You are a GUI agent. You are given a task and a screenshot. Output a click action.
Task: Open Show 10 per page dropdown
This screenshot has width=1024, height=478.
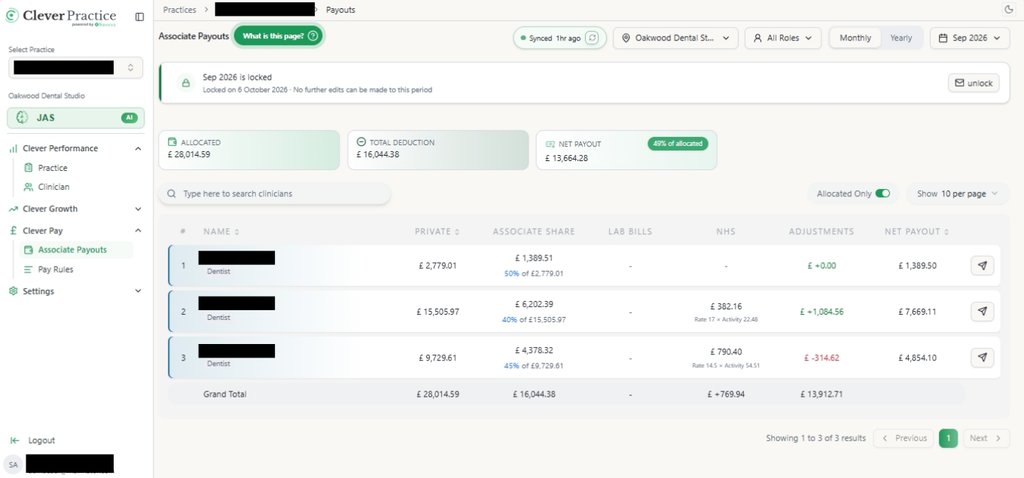coord(957,193)
